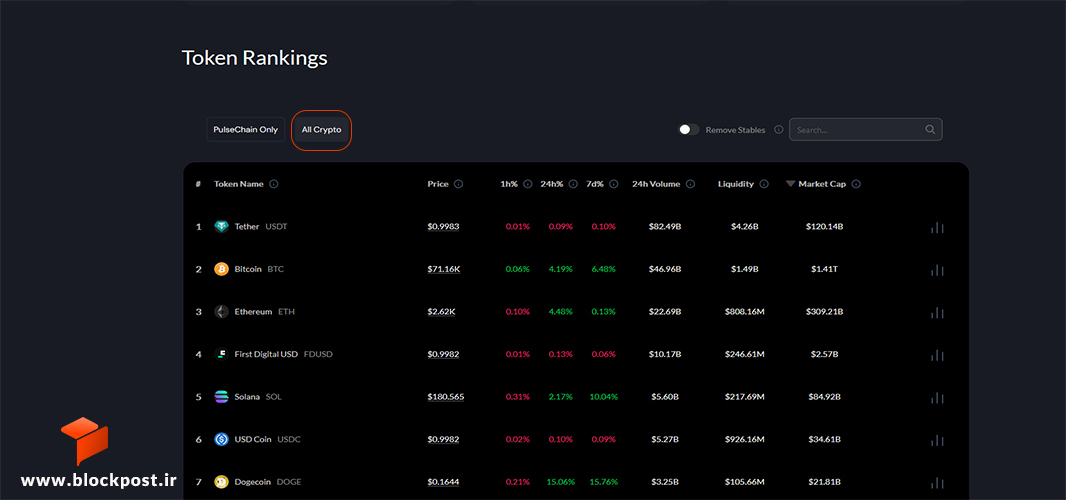Sort by the Token Name column header

pos(239,184)
